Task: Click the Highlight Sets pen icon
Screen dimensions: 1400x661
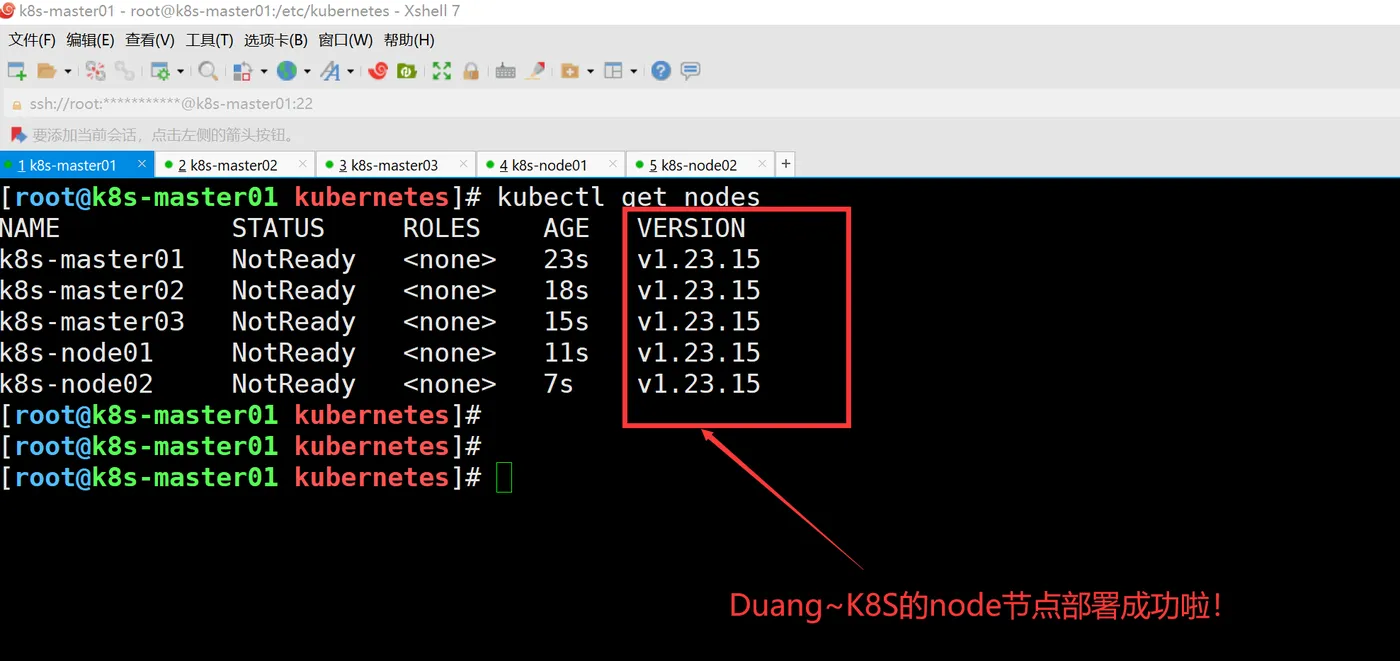Action: coord(536,71)
